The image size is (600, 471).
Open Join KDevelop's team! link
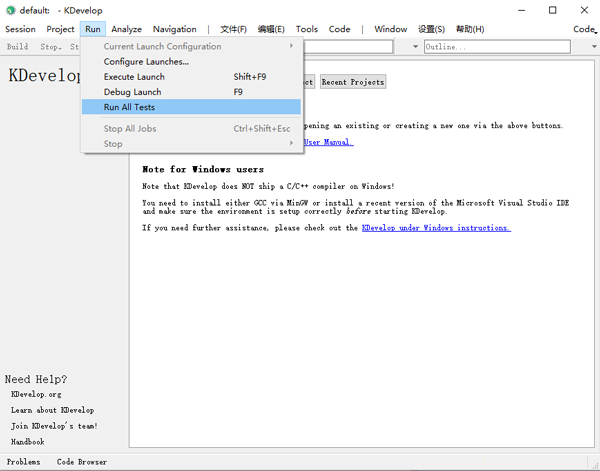[x=54, y=426]
